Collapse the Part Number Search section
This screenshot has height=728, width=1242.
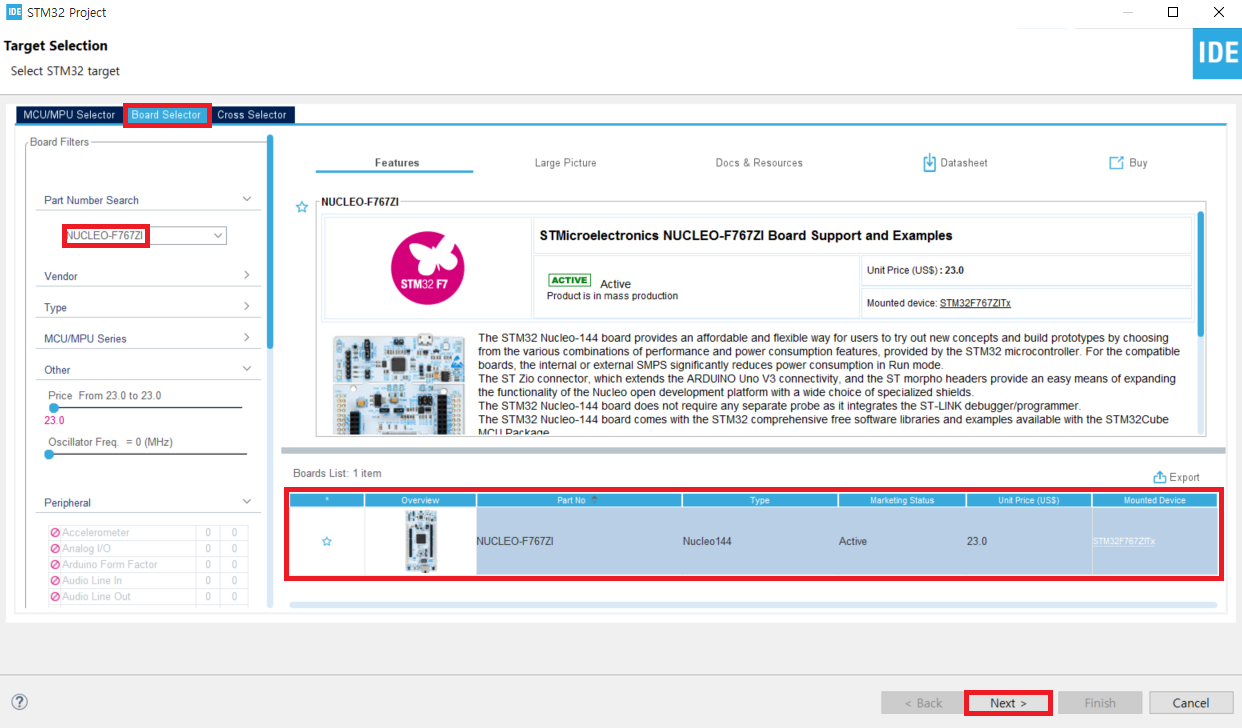coord(247,199)
